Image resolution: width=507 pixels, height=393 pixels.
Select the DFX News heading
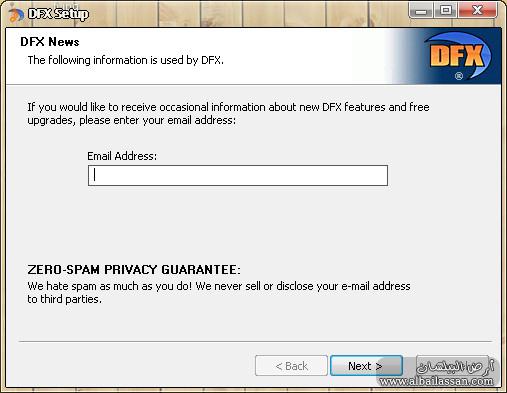(50, 42)
